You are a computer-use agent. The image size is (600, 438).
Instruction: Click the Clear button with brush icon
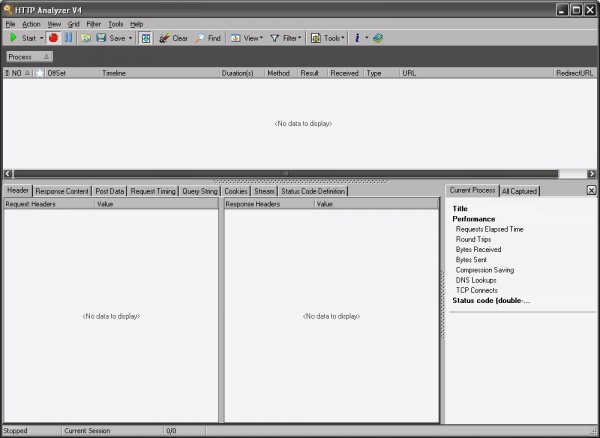pos(173,38)
